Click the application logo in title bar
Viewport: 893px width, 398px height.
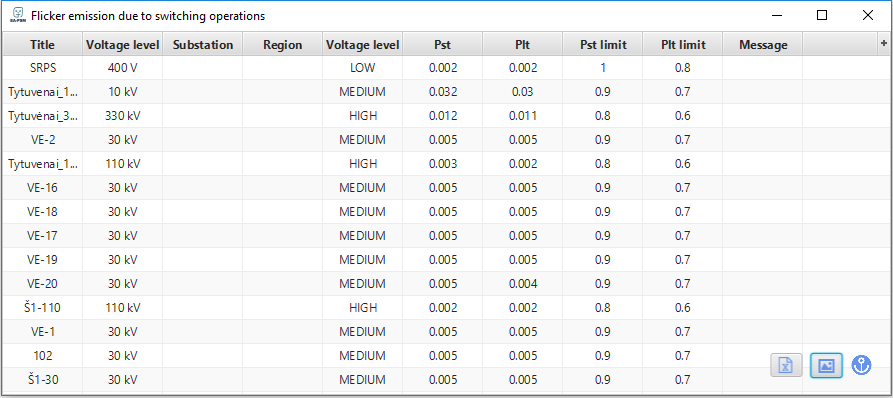point(16,15)
